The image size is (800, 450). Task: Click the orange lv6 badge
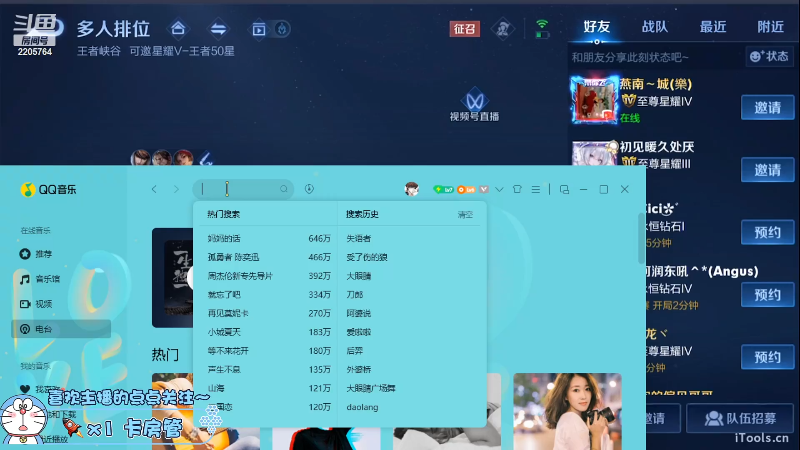point(466,189)
